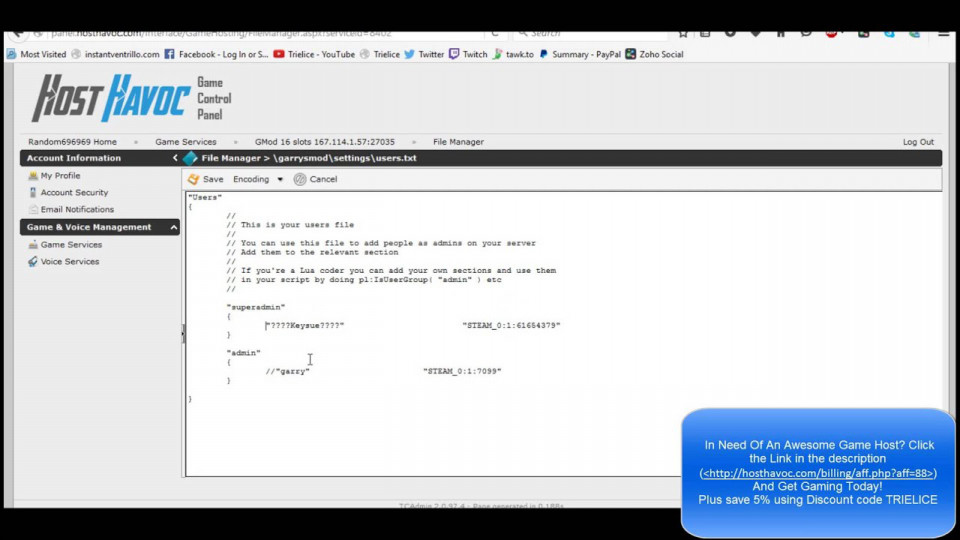
Task: Collapse the Game & Voice Management section
Action: (174, 227)
